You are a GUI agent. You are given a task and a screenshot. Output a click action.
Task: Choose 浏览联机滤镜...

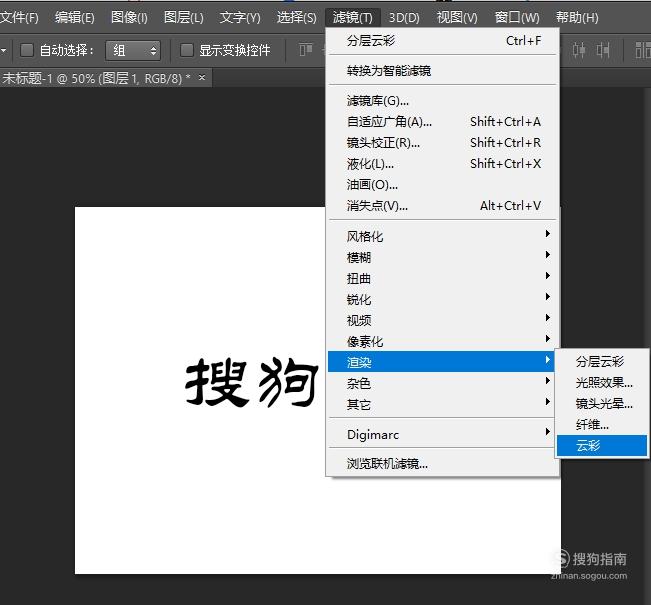pyautogui.click(x=443, y=463)
